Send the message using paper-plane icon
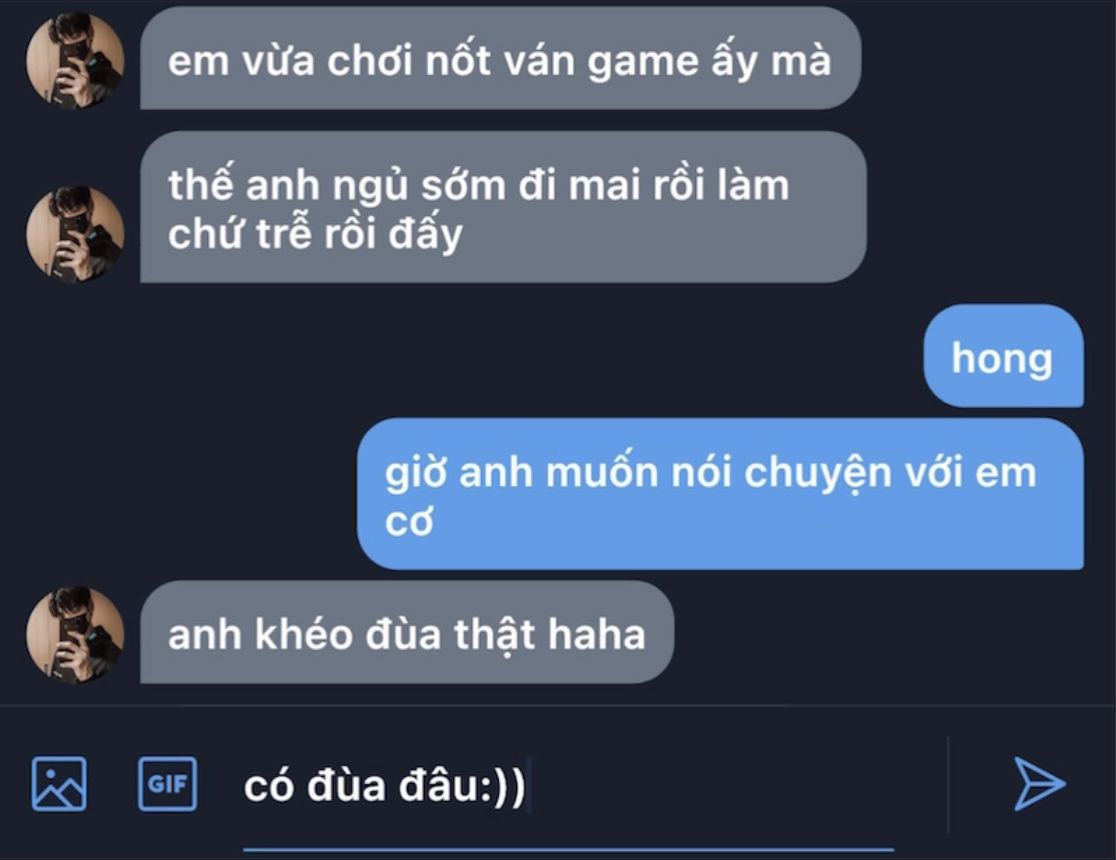 tap(1039, 784)
